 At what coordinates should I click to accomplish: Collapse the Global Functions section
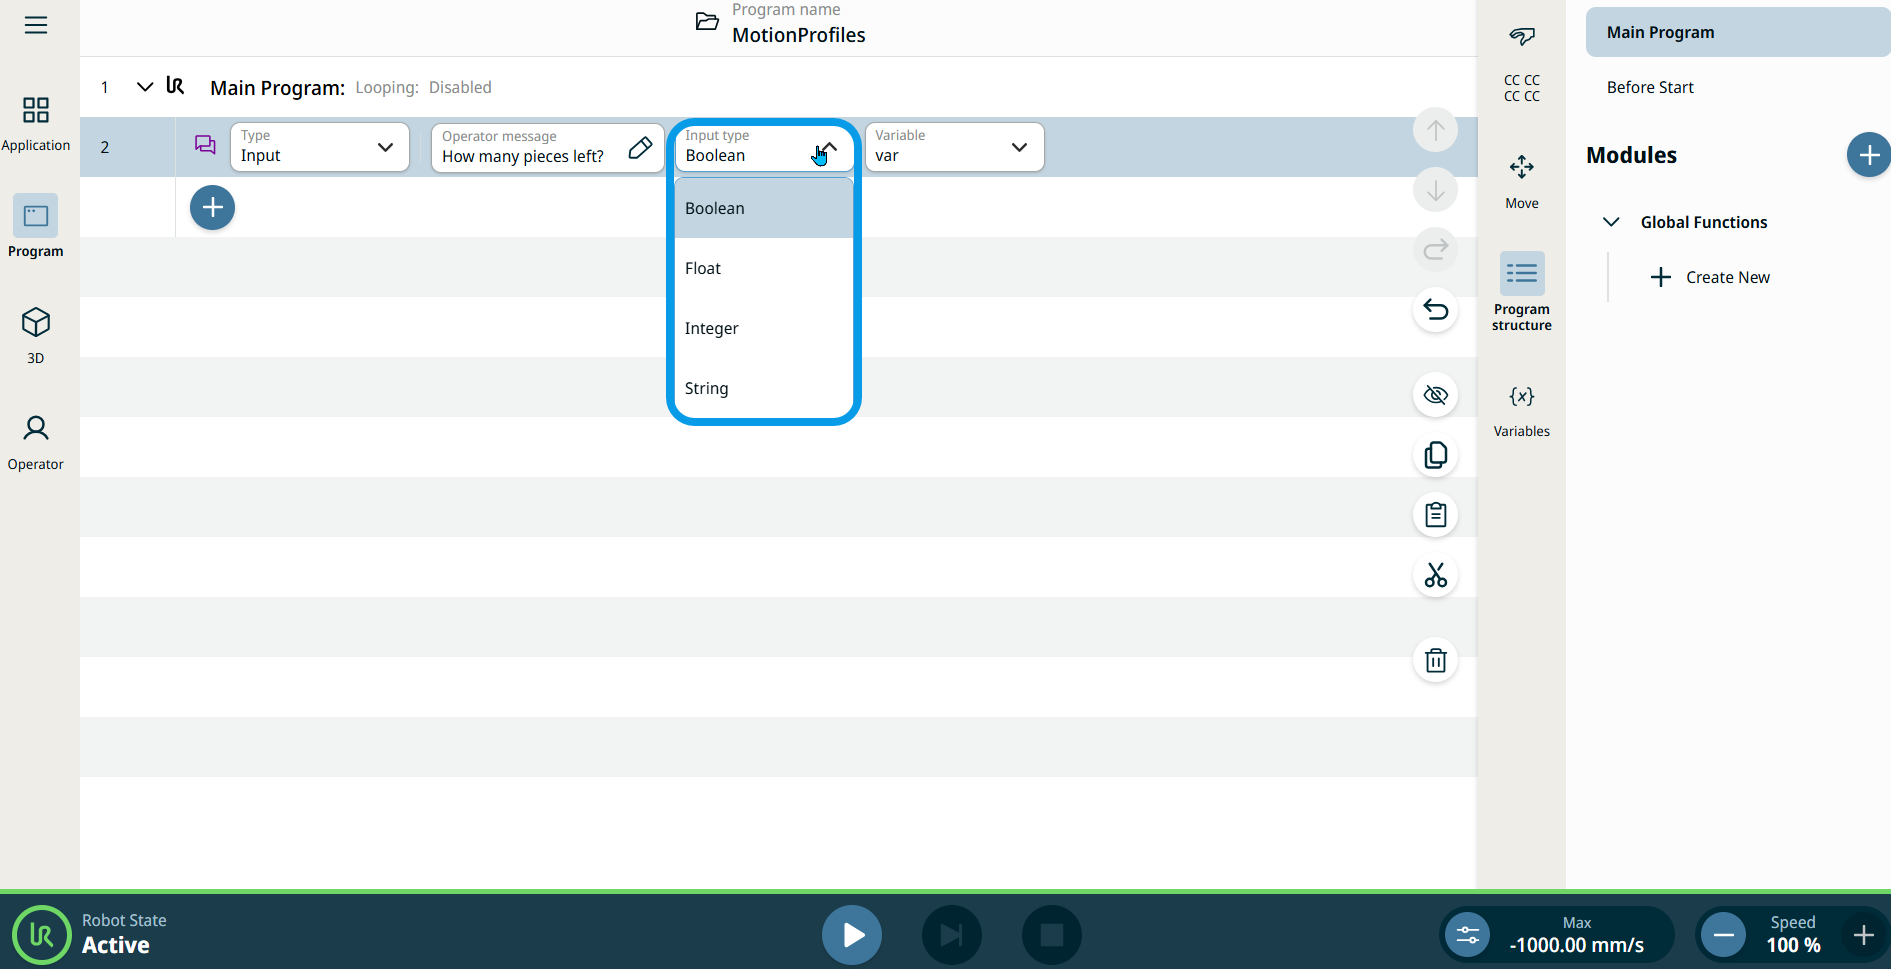[1611, 222]
